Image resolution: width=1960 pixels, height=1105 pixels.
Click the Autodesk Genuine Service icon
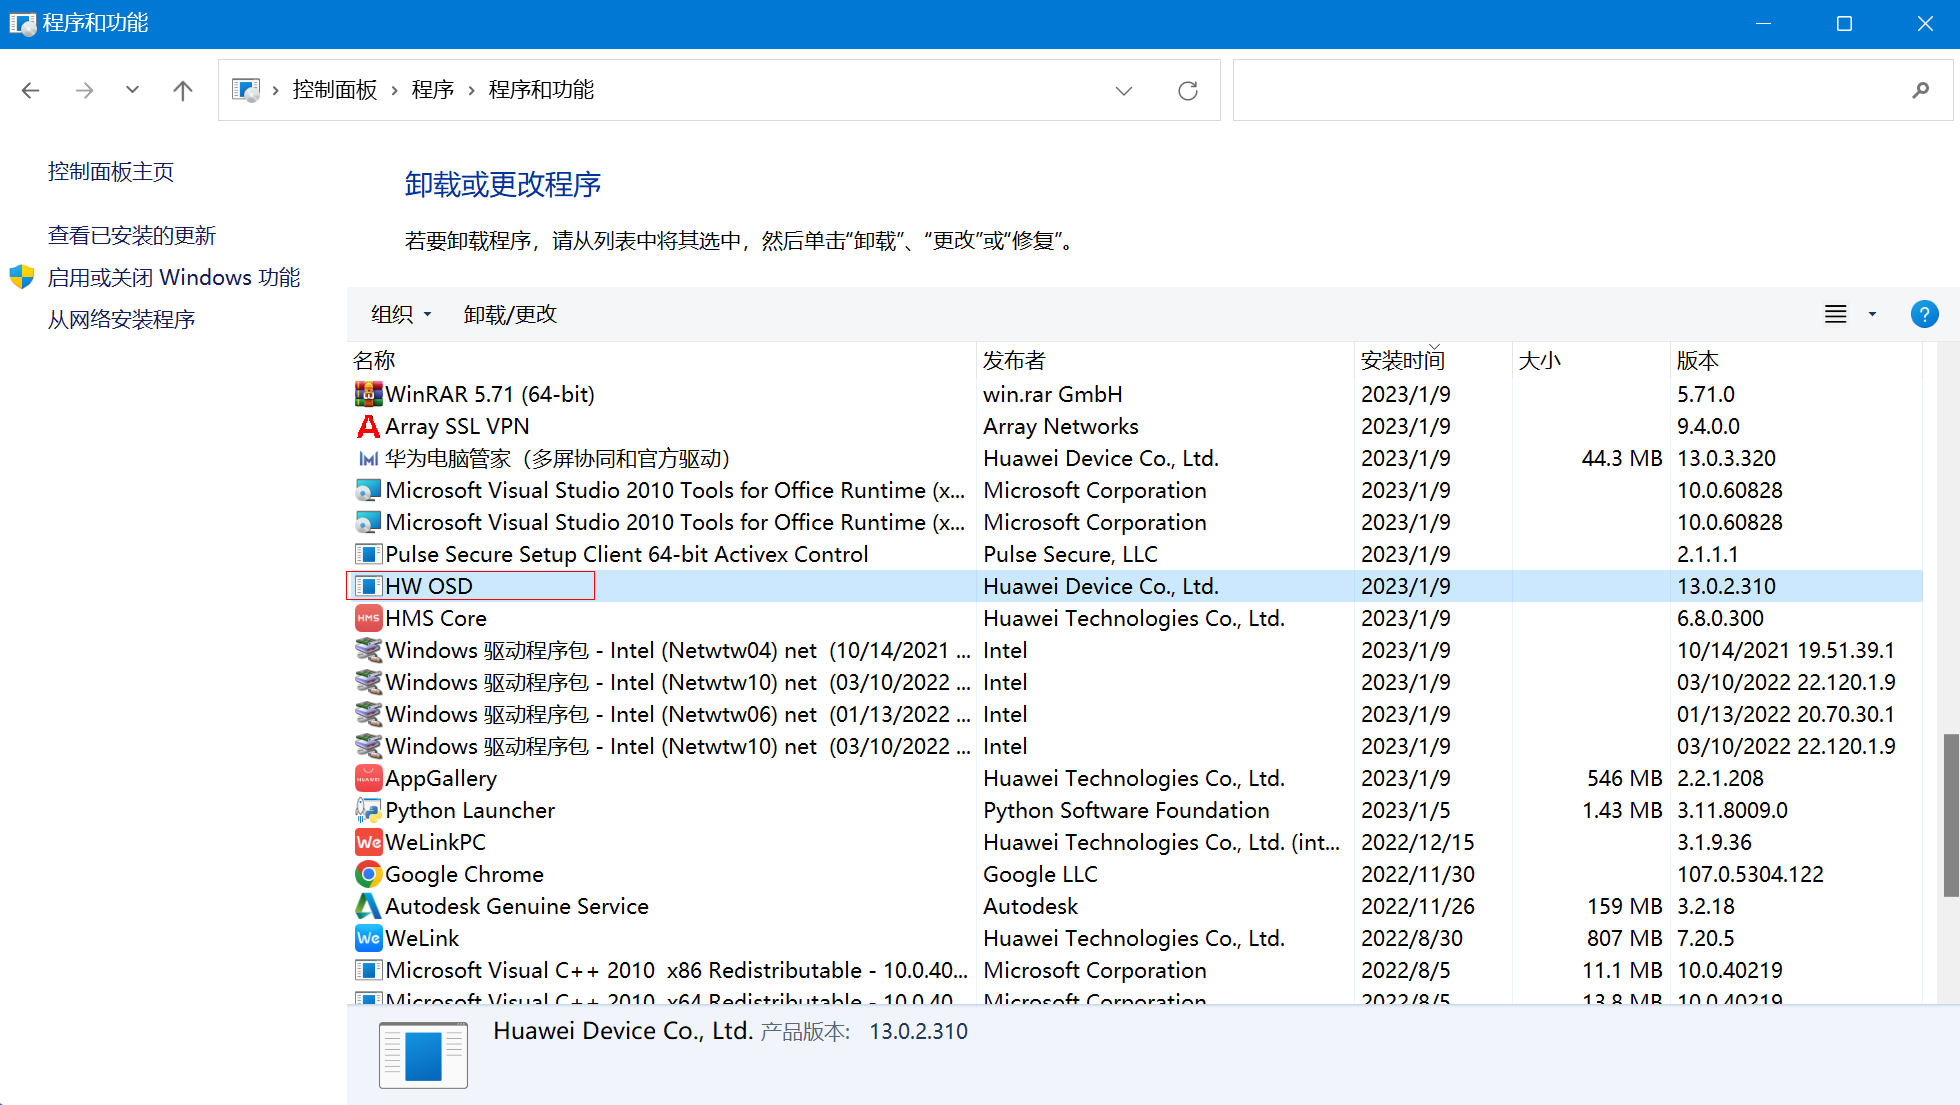(368, 906)
